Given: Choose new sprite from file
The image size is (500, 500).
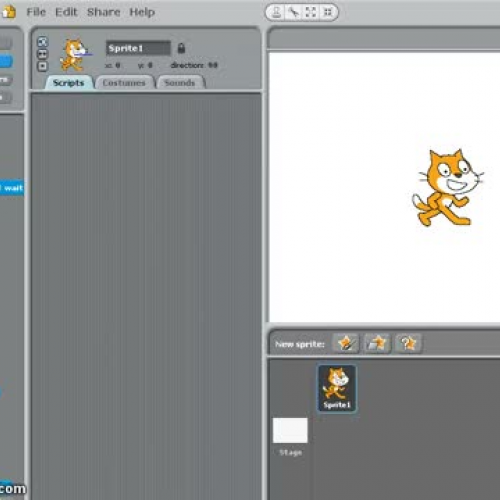Looking at the screenshot, I should [377, 343].
